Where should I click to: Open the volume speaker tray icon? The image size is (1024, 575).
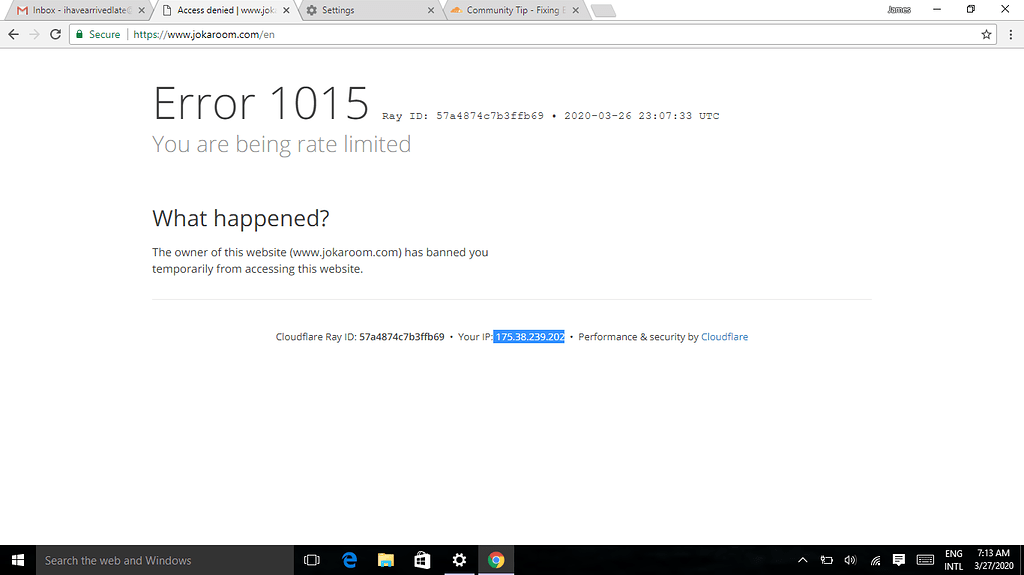point(850,560)
